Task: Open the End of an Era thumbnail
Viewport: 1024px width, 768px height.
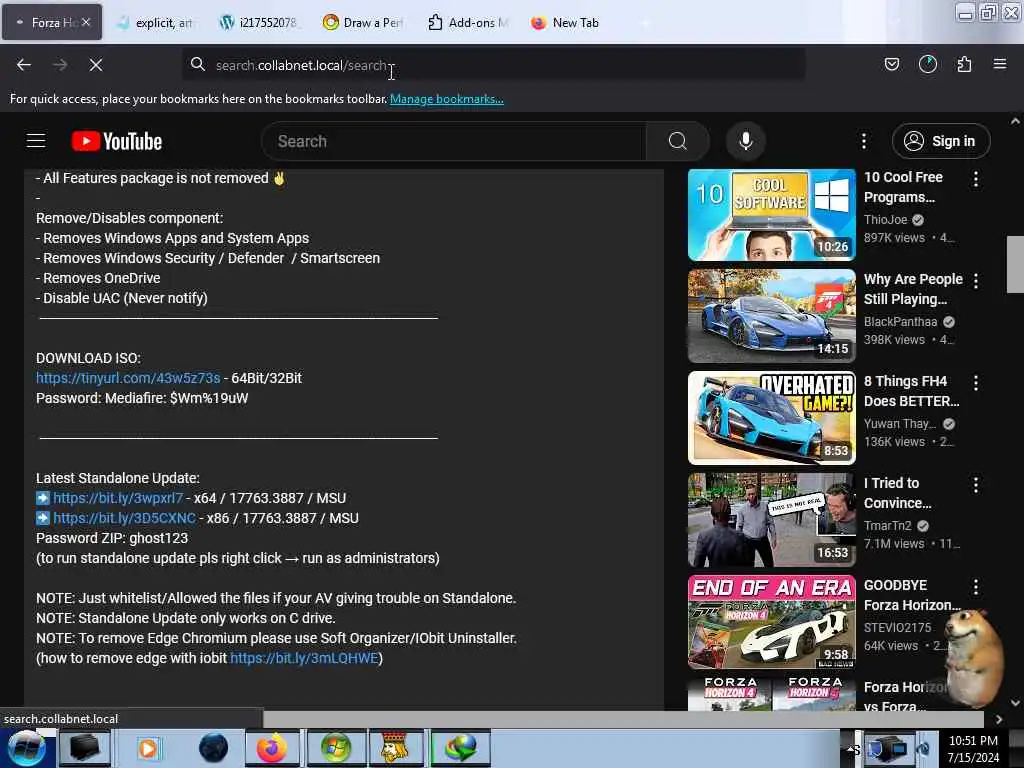Action: [x=771, y=622]
